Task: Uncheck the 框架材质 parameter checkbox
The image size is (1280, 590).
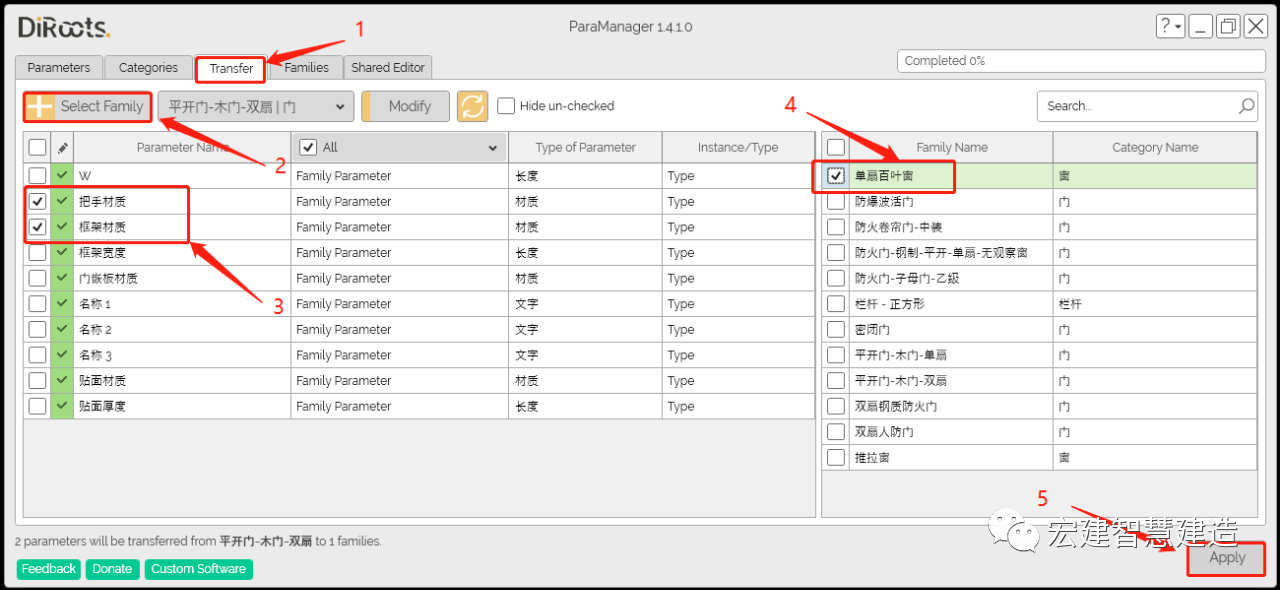Action: [37, 227]
